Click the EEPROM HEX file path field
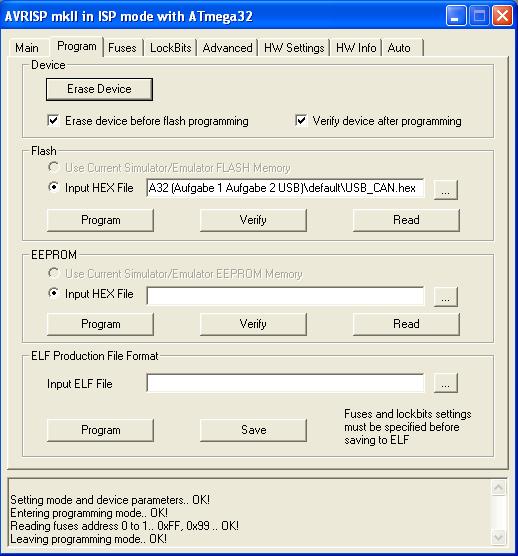This screenshot has width=518, height=556. point(285,296)
